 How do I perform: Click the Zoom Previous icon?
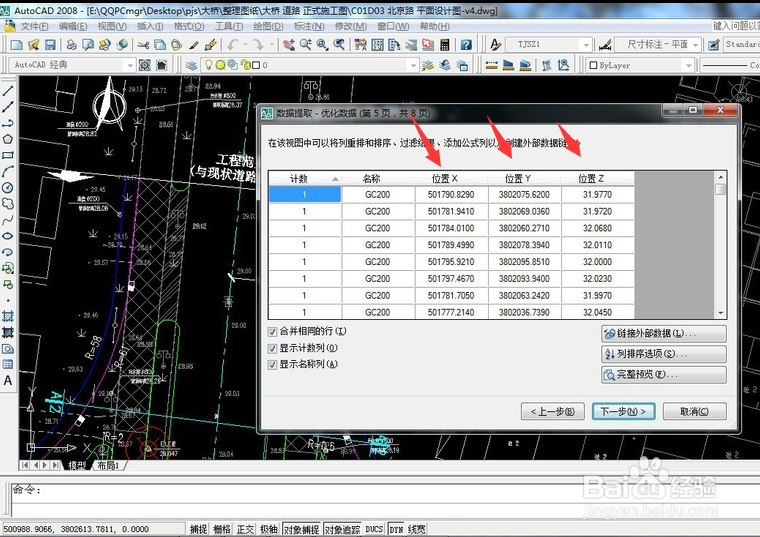339,45
